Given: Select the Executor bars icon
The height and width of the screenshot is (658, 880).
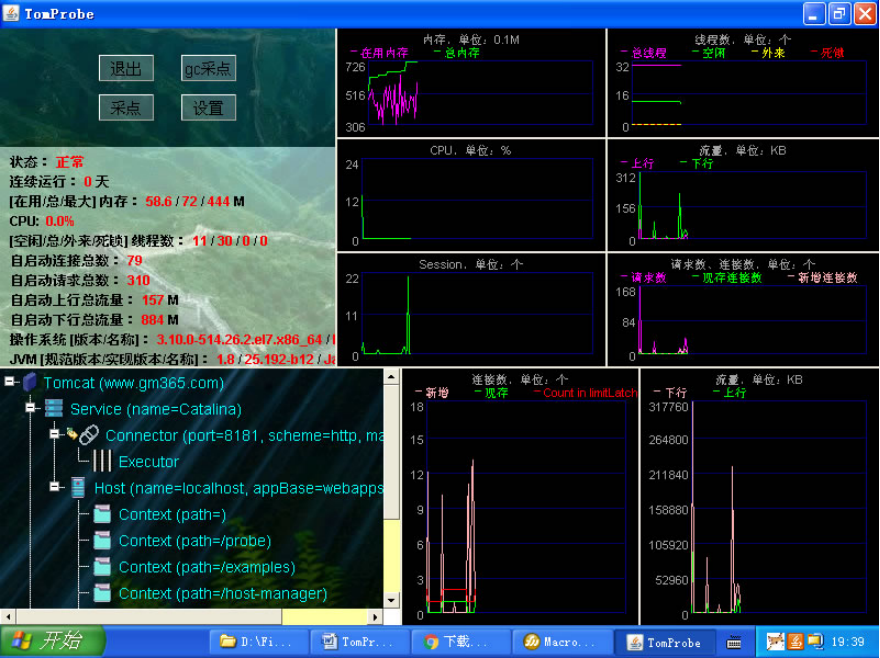Looking at the screenshot, I should point(102,461).
